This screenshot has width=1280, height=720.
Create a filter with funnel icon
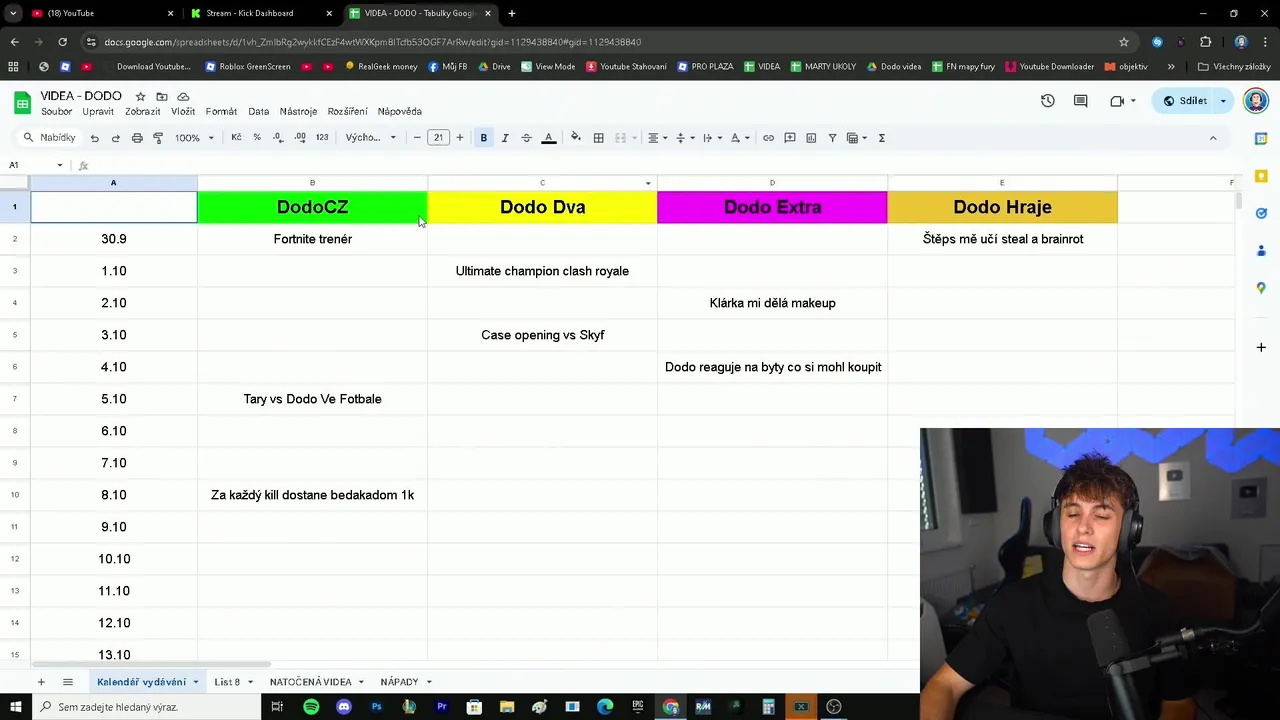point(832,138)
